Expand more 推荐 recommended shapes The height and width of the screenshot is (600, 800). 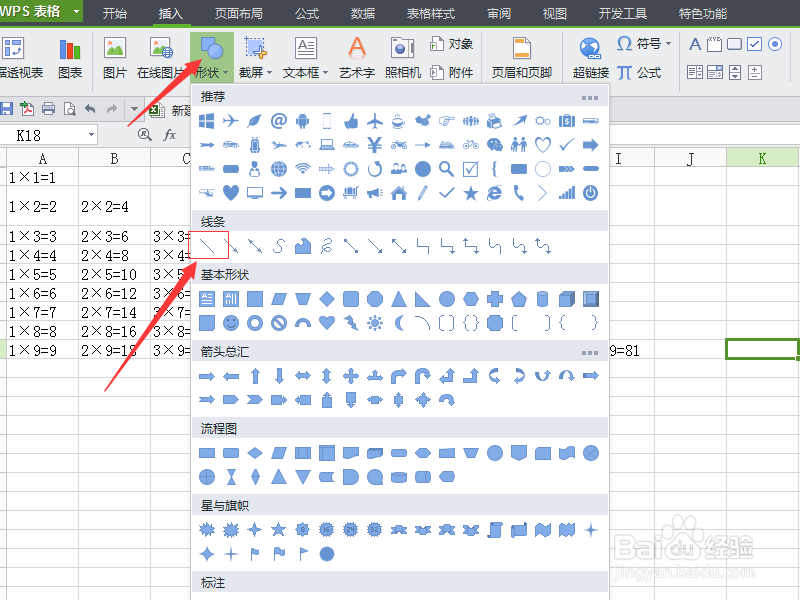point(589,97)
